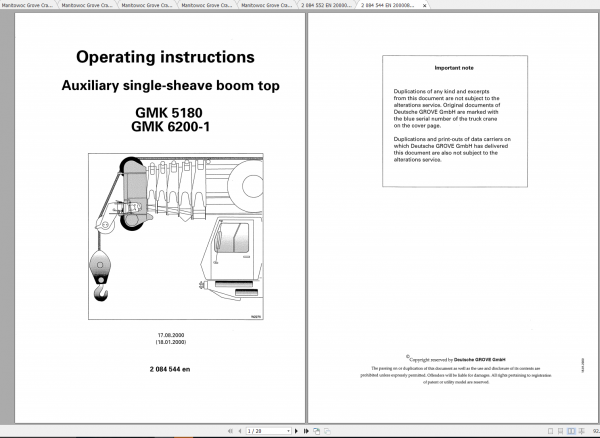Click the 'Operating instructions' heading
600x438 pixels.
tap(165, 57)
